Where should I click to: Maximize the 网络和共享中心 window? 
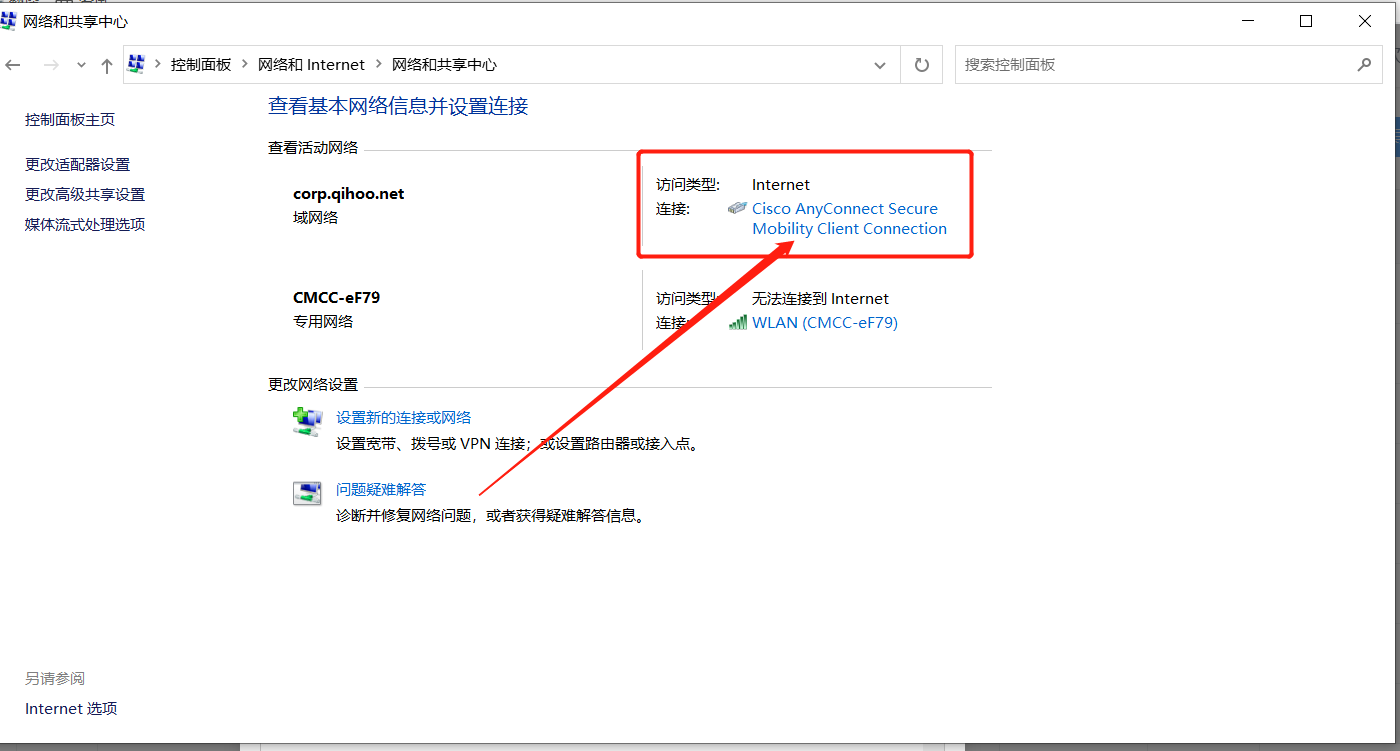(x=1306, y=21)
